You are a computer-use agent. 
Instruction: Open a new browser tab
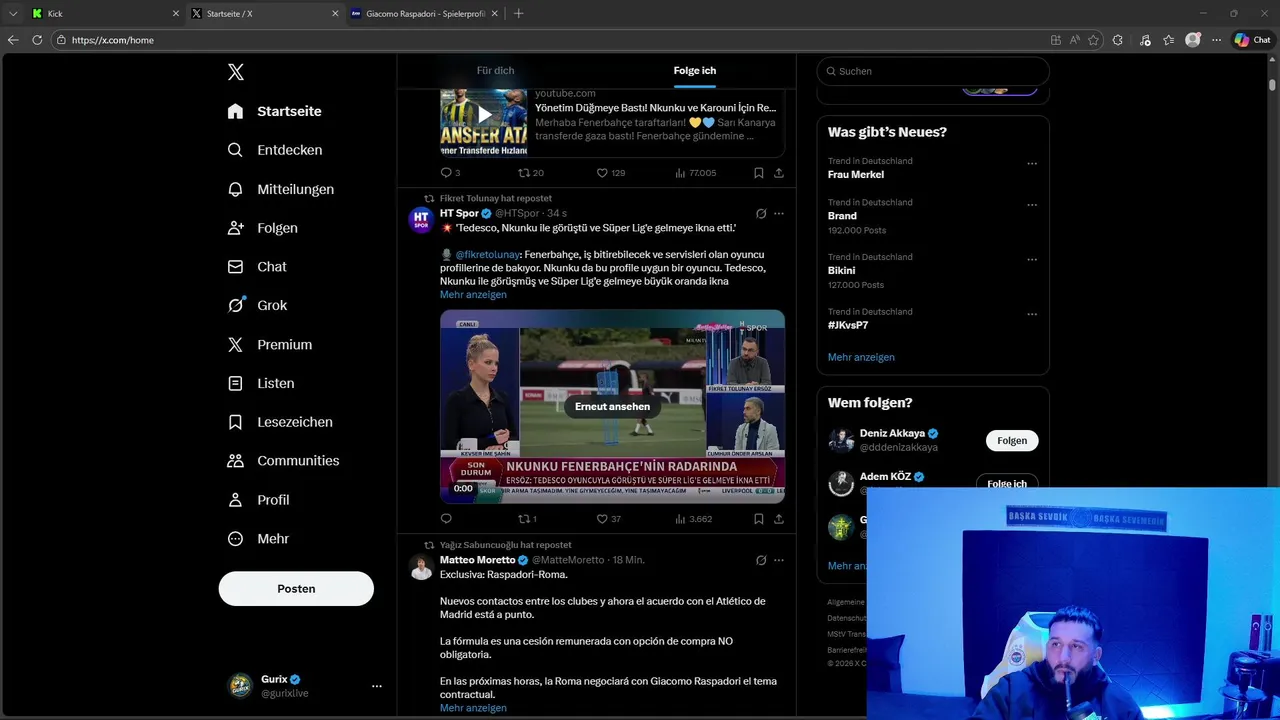tap(518, 13)
